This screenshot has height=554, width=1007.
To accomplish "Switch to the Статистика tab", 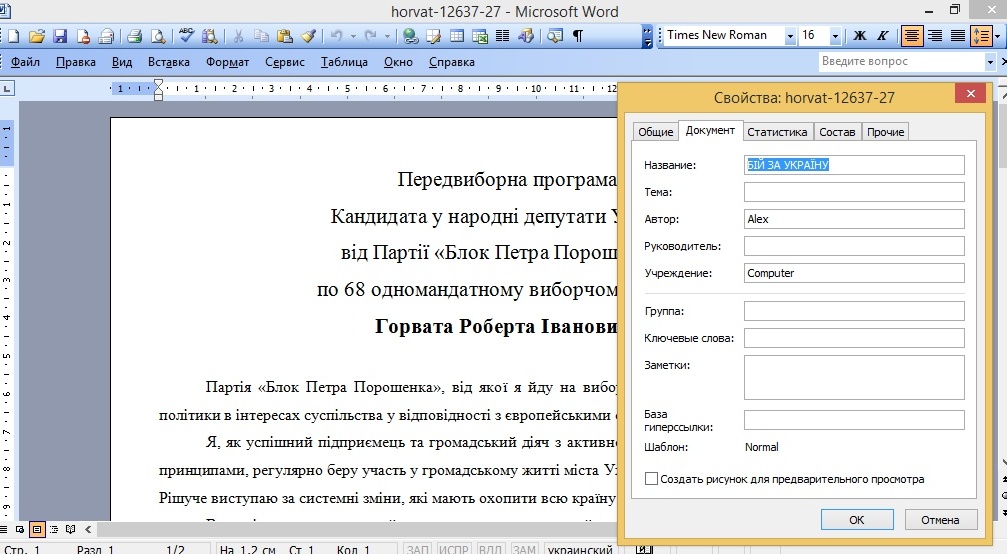I will coord(777,132).
